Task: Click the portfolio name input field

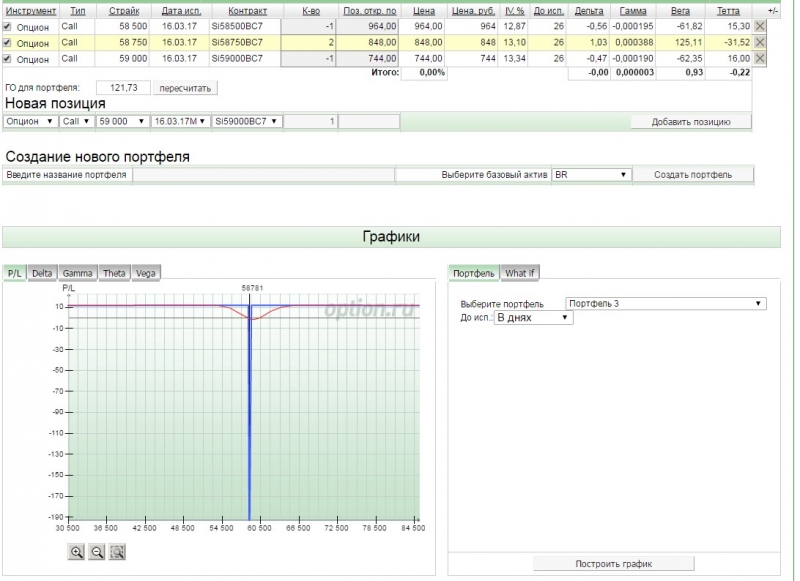Action: click(x=264, y=175)
